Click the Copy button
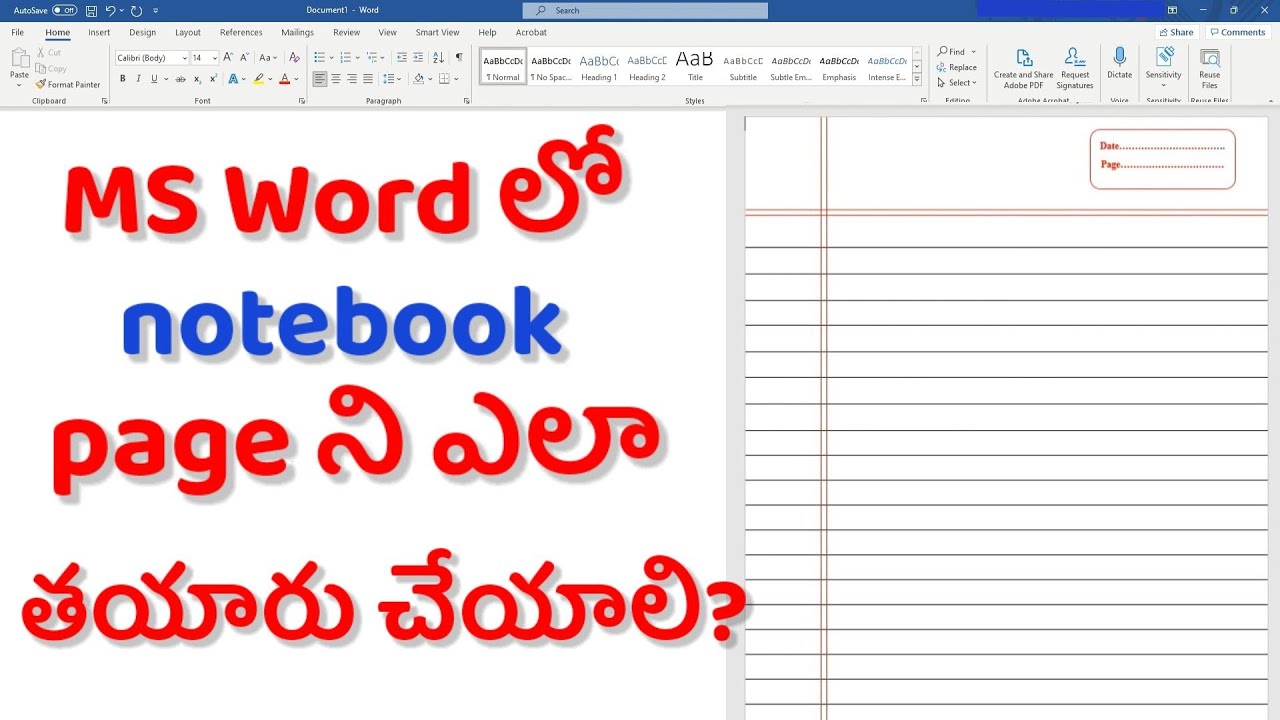The height and width of the screenshot is (720, 1280). [51, 68]
